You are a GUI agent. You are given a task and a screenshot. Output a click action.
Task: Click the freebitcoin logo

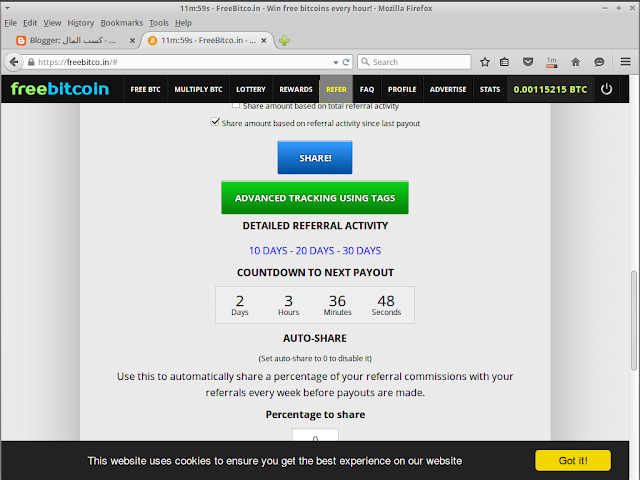coord(60,89)
